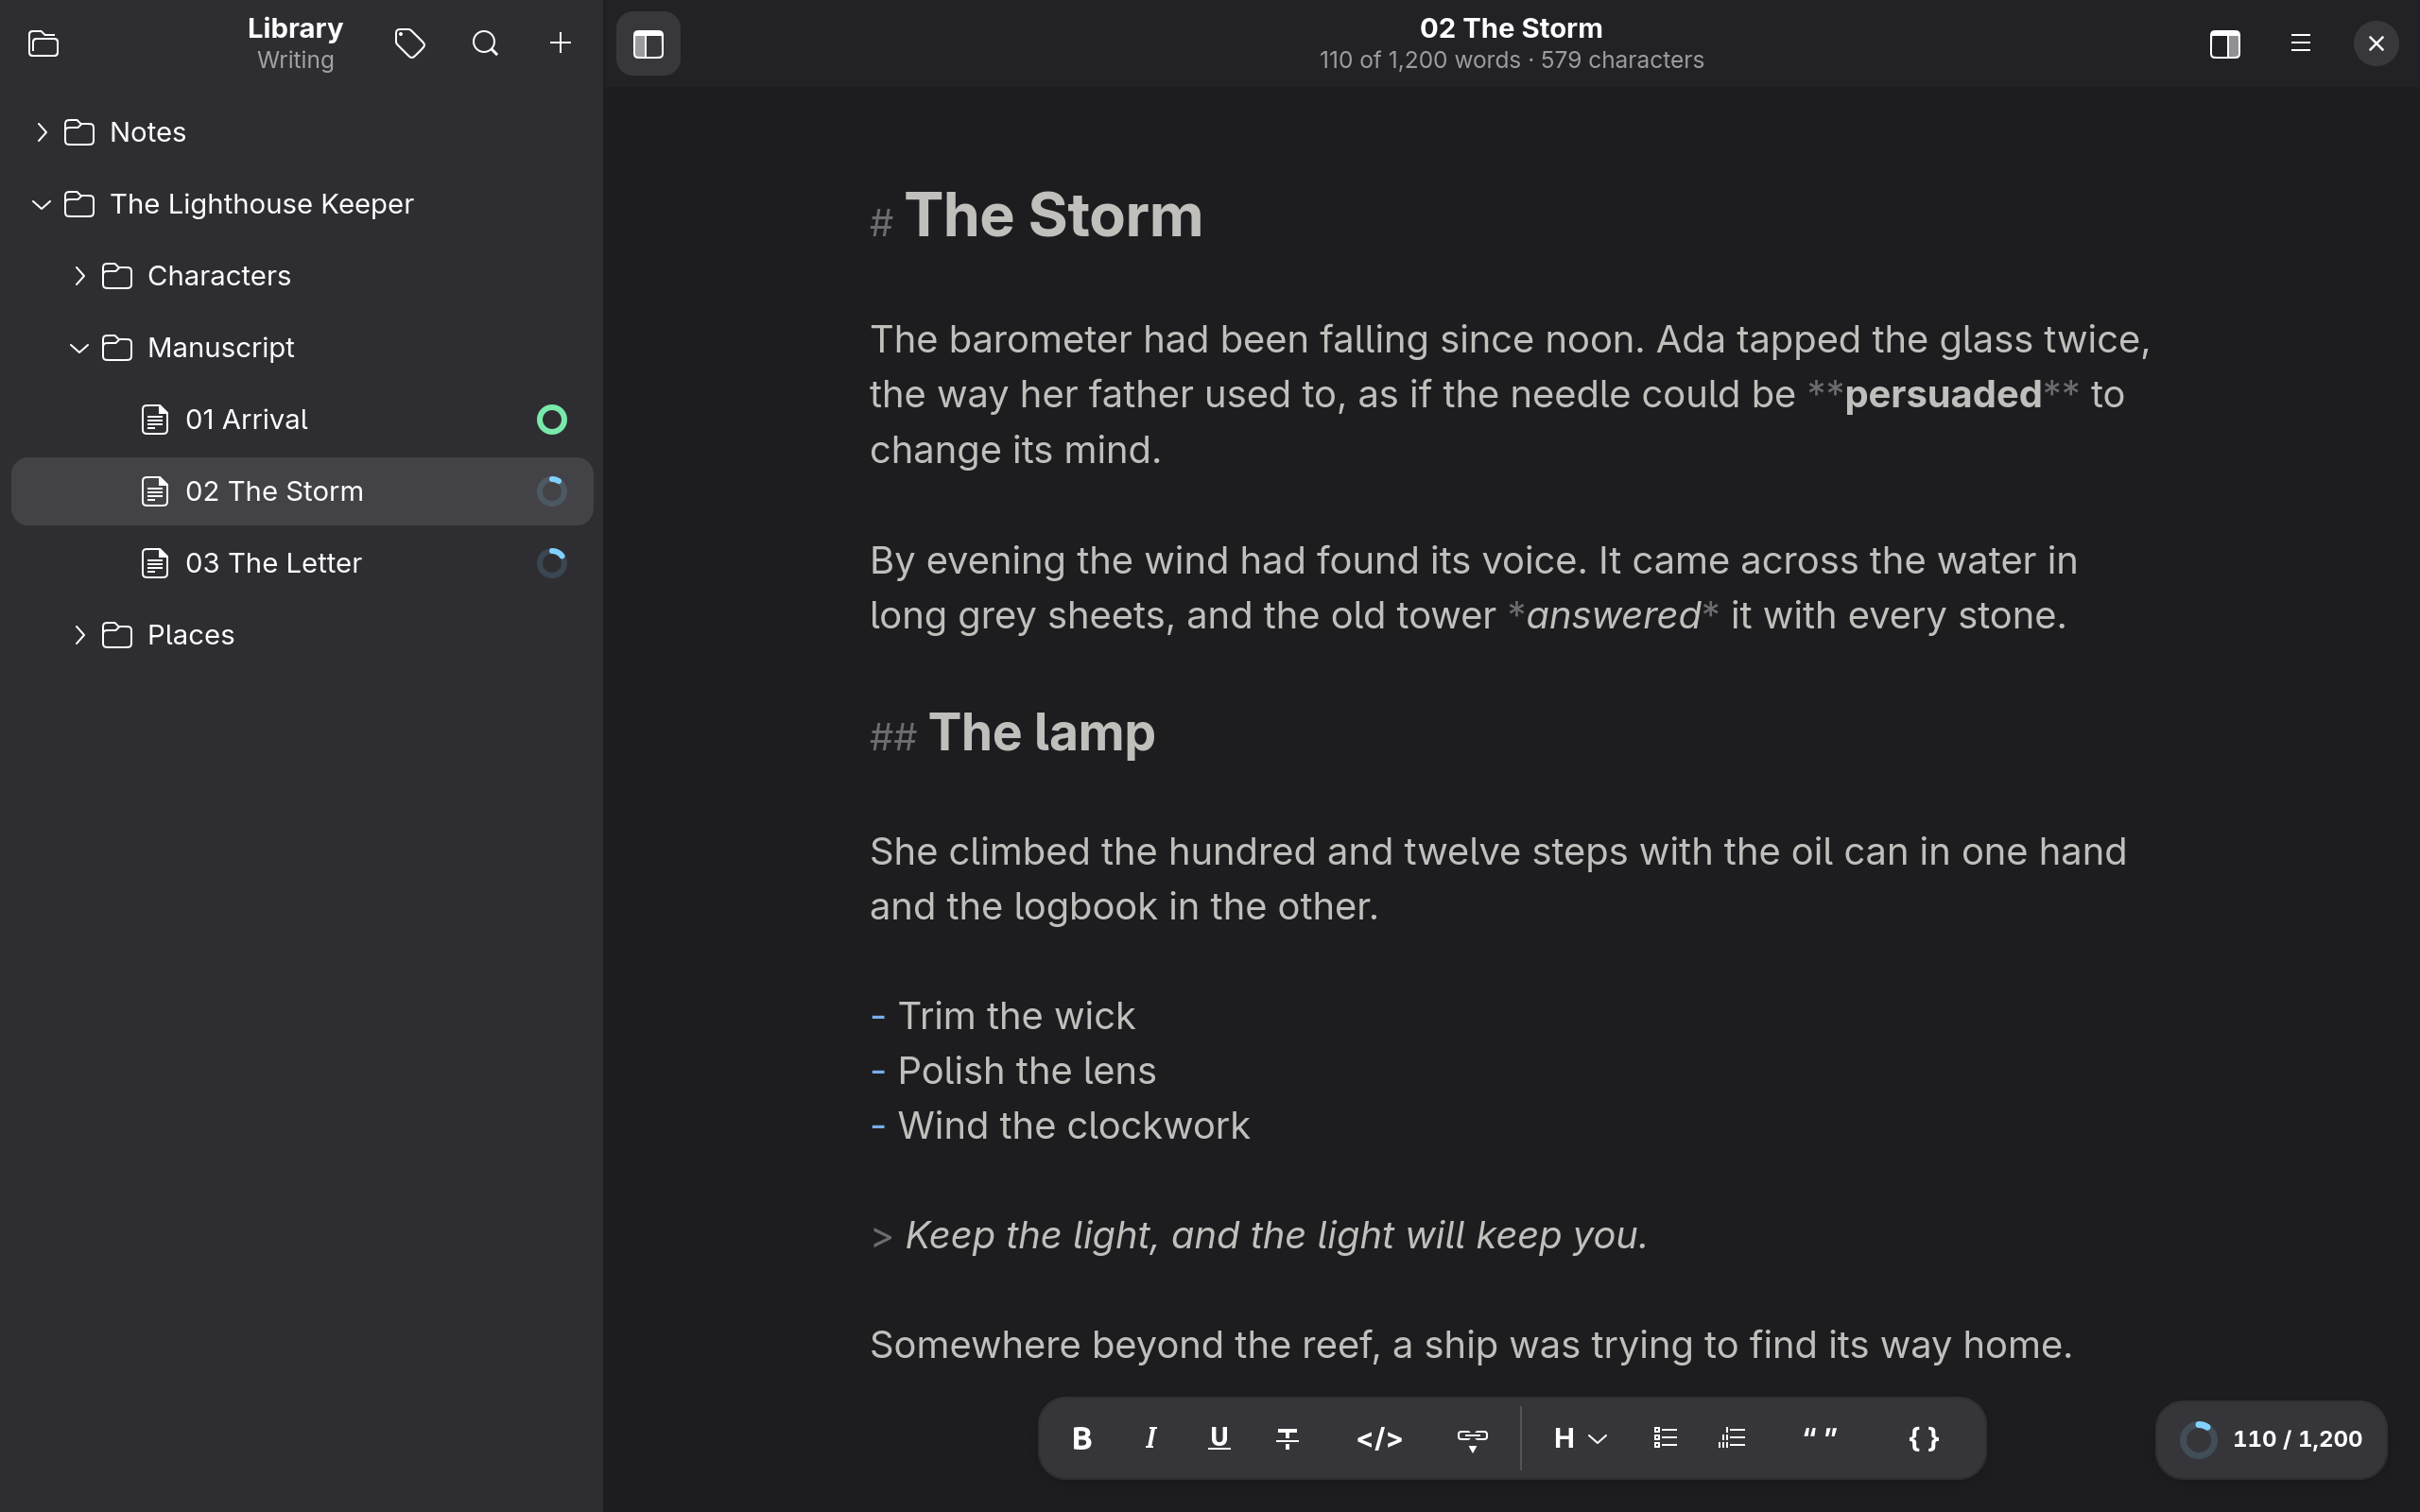Click the green goal ring for 01 Arrival
This screenshot has height=1512, width=2420.
pos(552,419)
